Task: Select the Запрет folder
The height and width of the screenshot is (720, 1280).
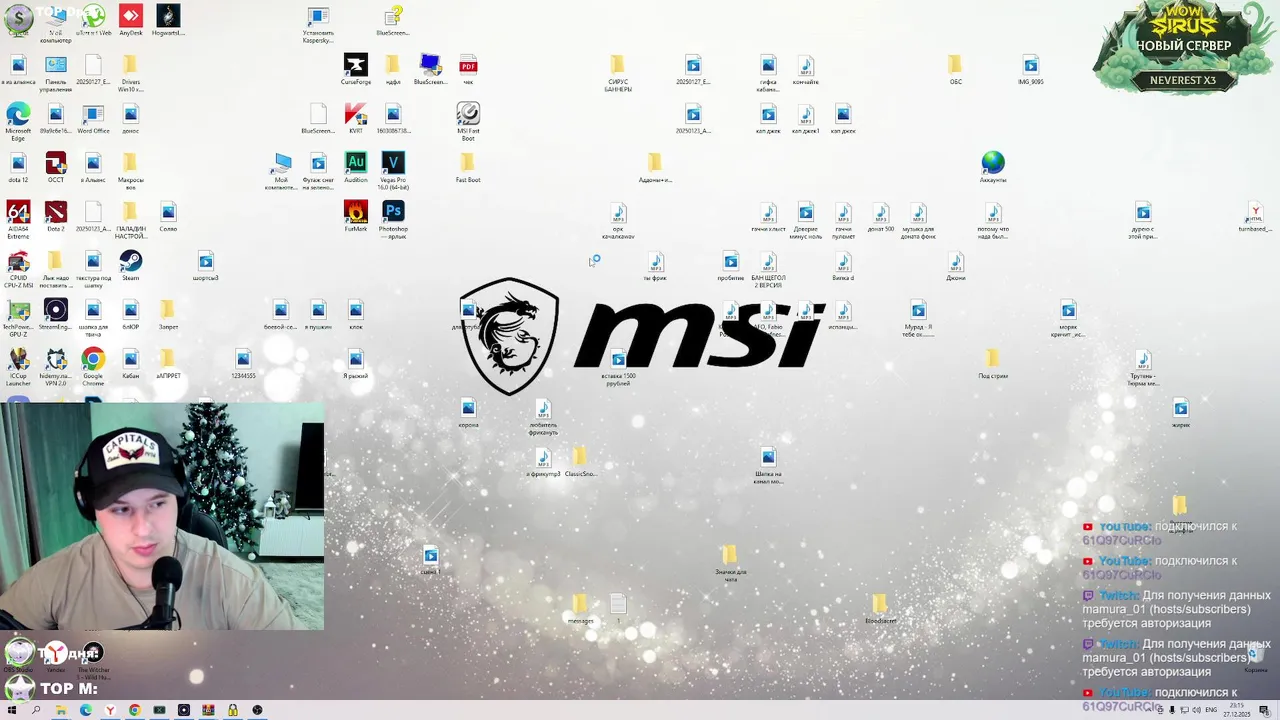Action: pos(168,314)
